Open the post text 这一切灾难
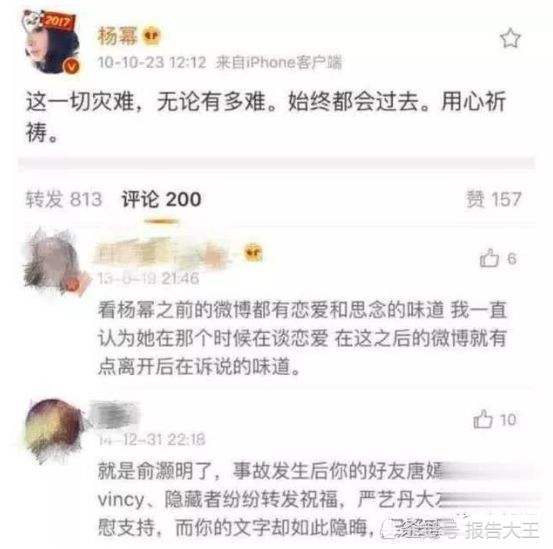Image resolution: width=553 pixels, height=549 pixels. coord(266,117)
